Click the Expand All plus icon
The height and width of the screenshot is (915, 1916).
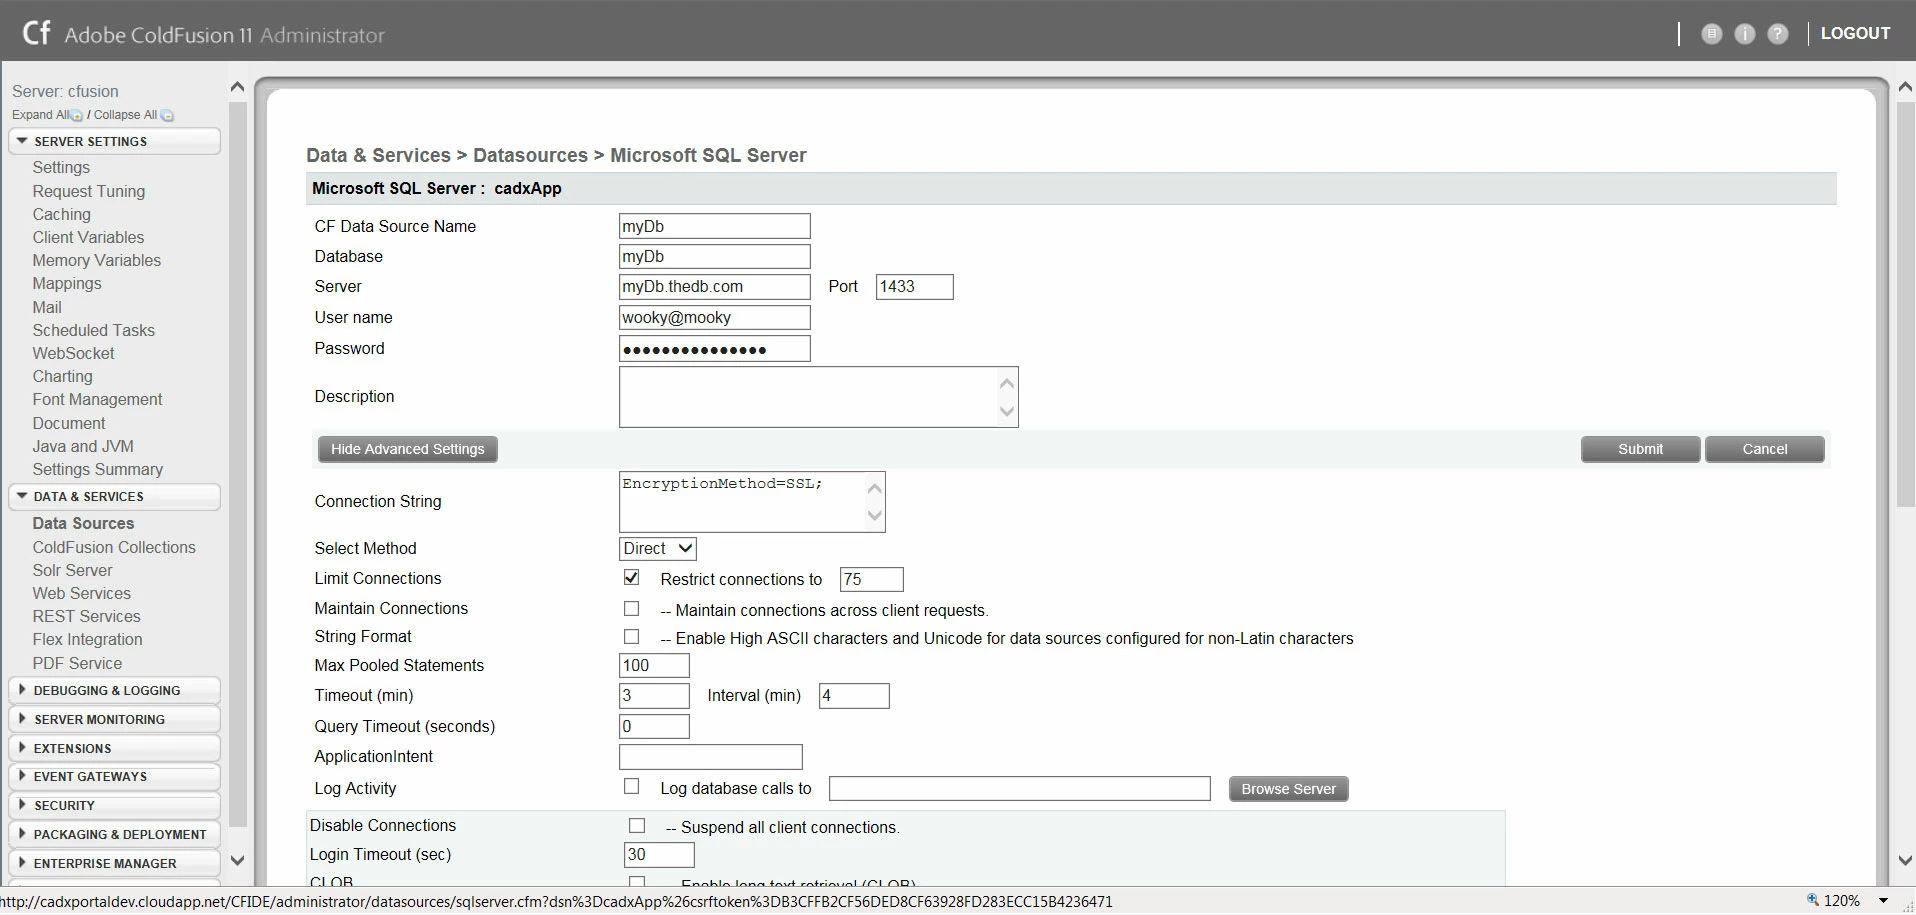click(76, 116)
